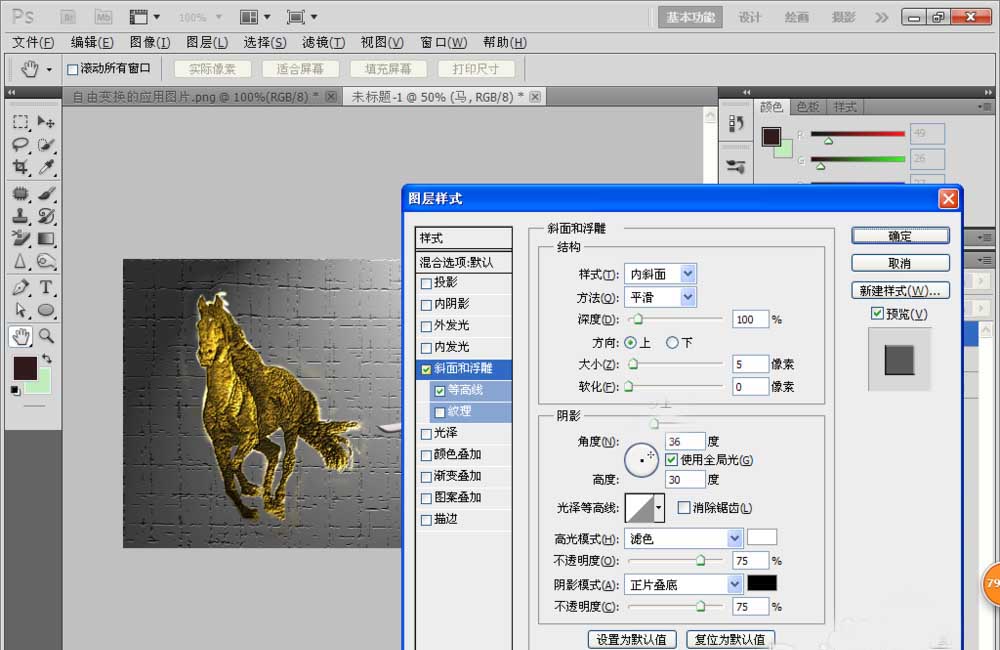Click the 确定 button
The height and width of the screenshot is (650, 1000).
[899, 235]
